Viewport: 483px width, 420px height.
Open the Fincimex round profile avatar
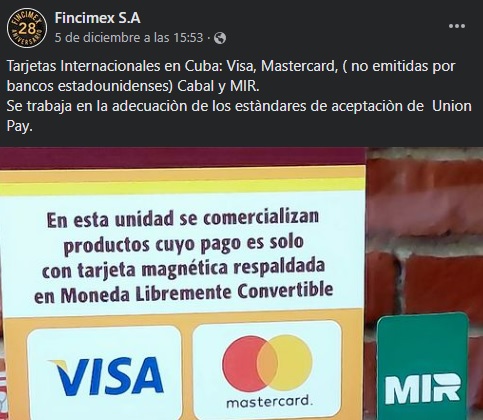[27, 28]
